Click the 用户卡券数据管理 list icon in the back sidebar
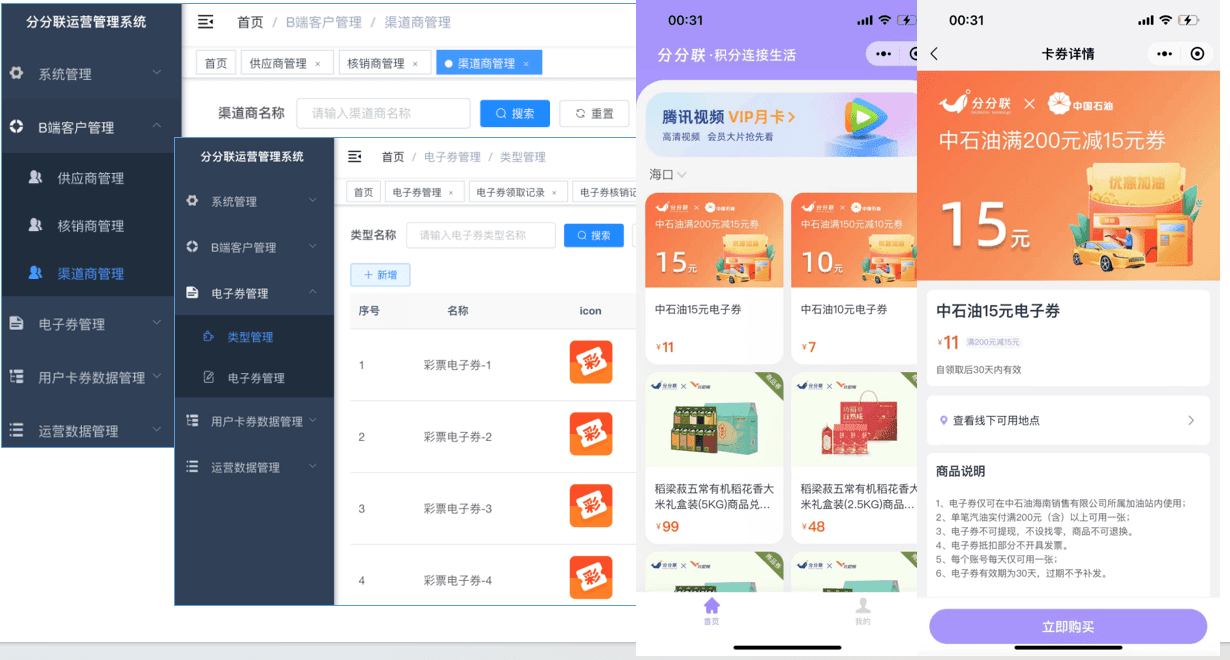The image size is (1230, 660). [16, 377]
